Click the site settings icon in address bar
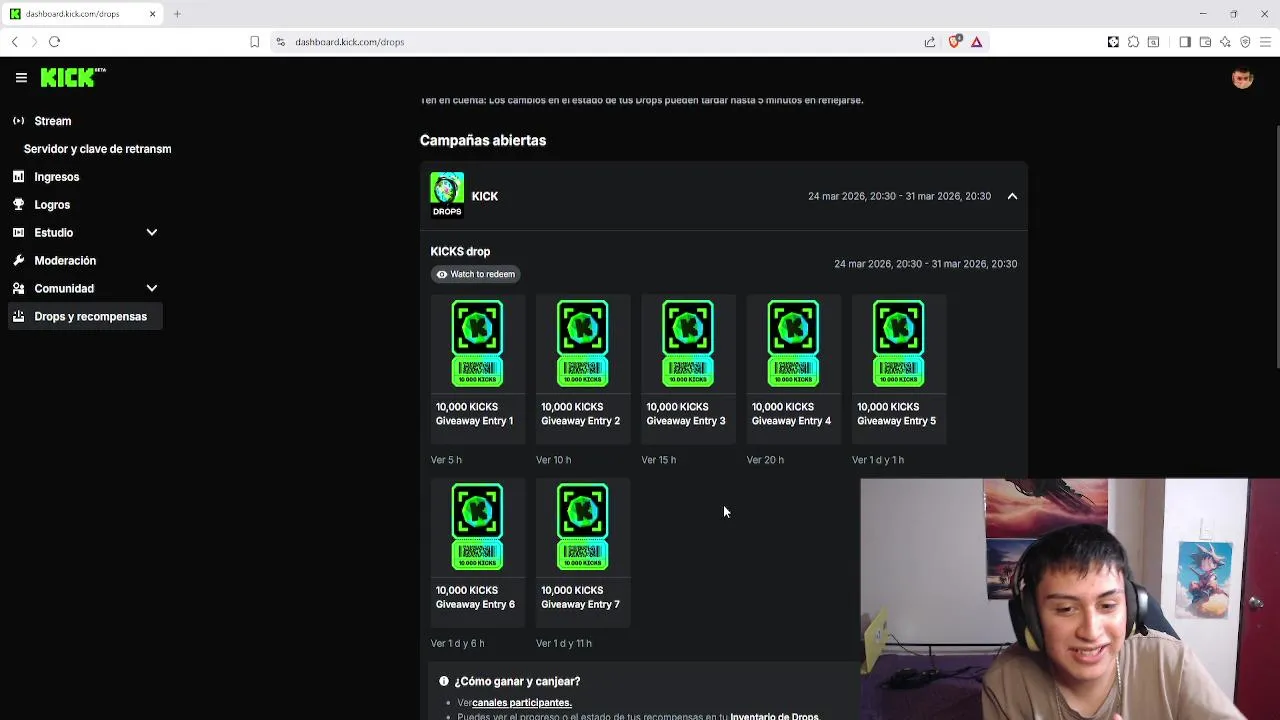1280x720 pixels. 281,42
